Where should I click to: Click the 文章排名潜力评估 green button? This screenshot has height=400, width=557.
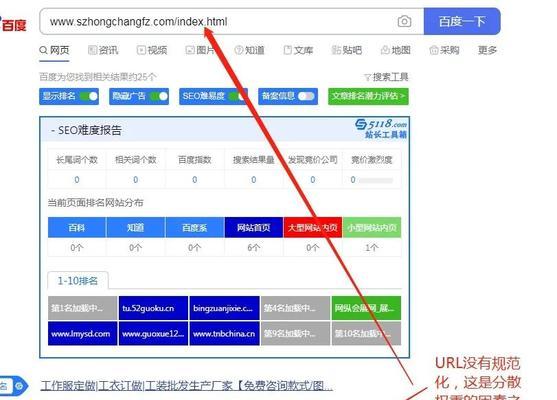click(x=368, y=96)
